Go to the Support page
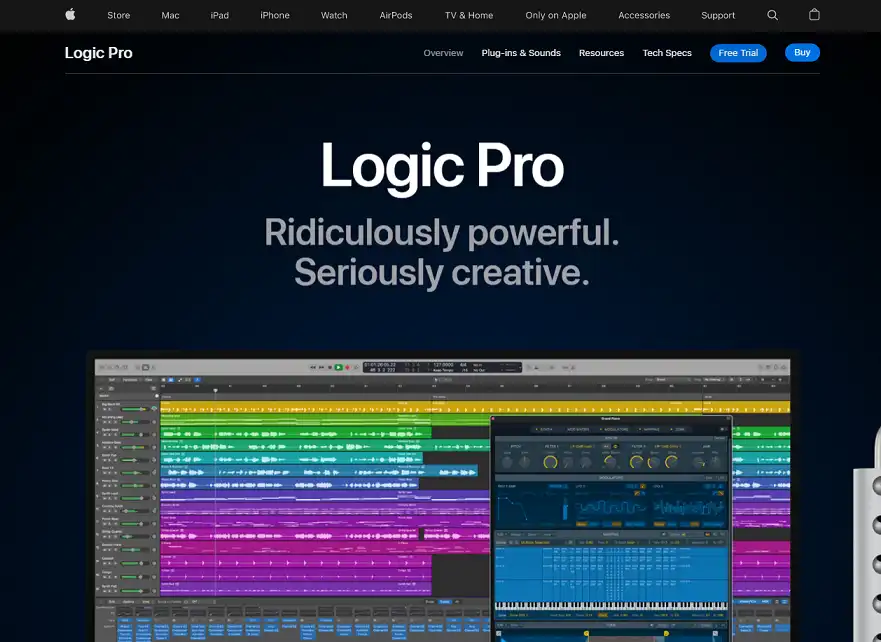The height and width of the screenshot is (642, 881). pyautogui.click(x=717, y=15)
